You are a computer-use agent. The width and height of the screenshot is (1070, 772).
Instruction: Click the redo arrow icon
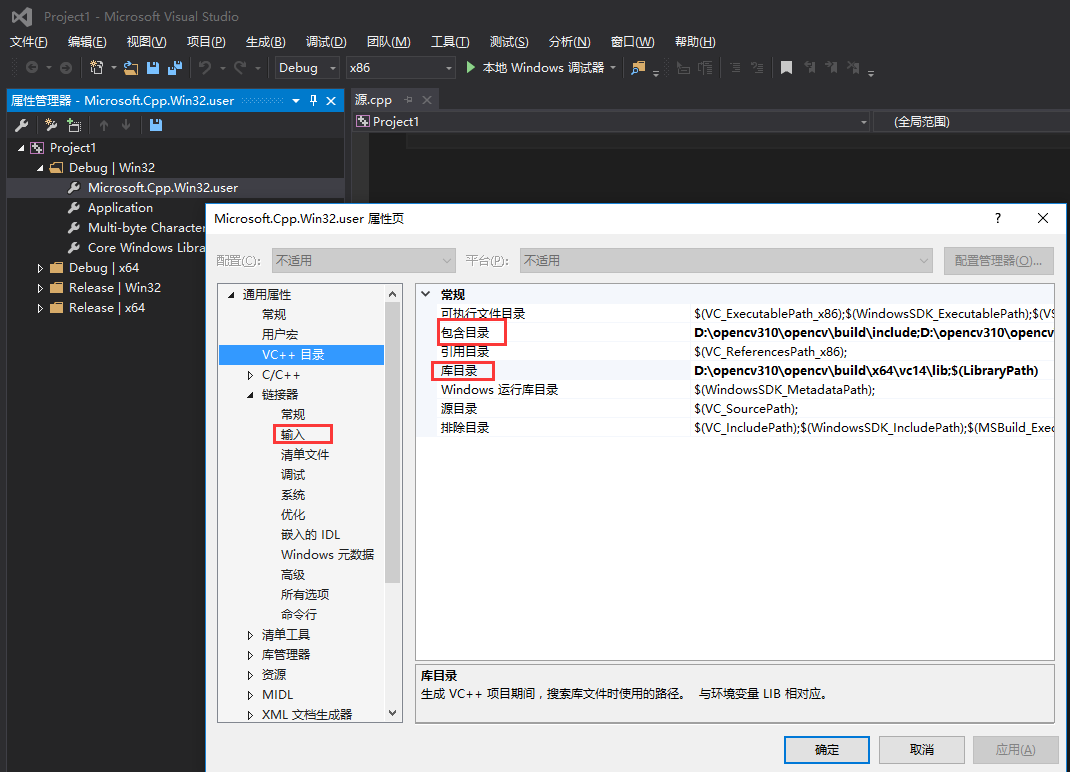coord(240,68)
